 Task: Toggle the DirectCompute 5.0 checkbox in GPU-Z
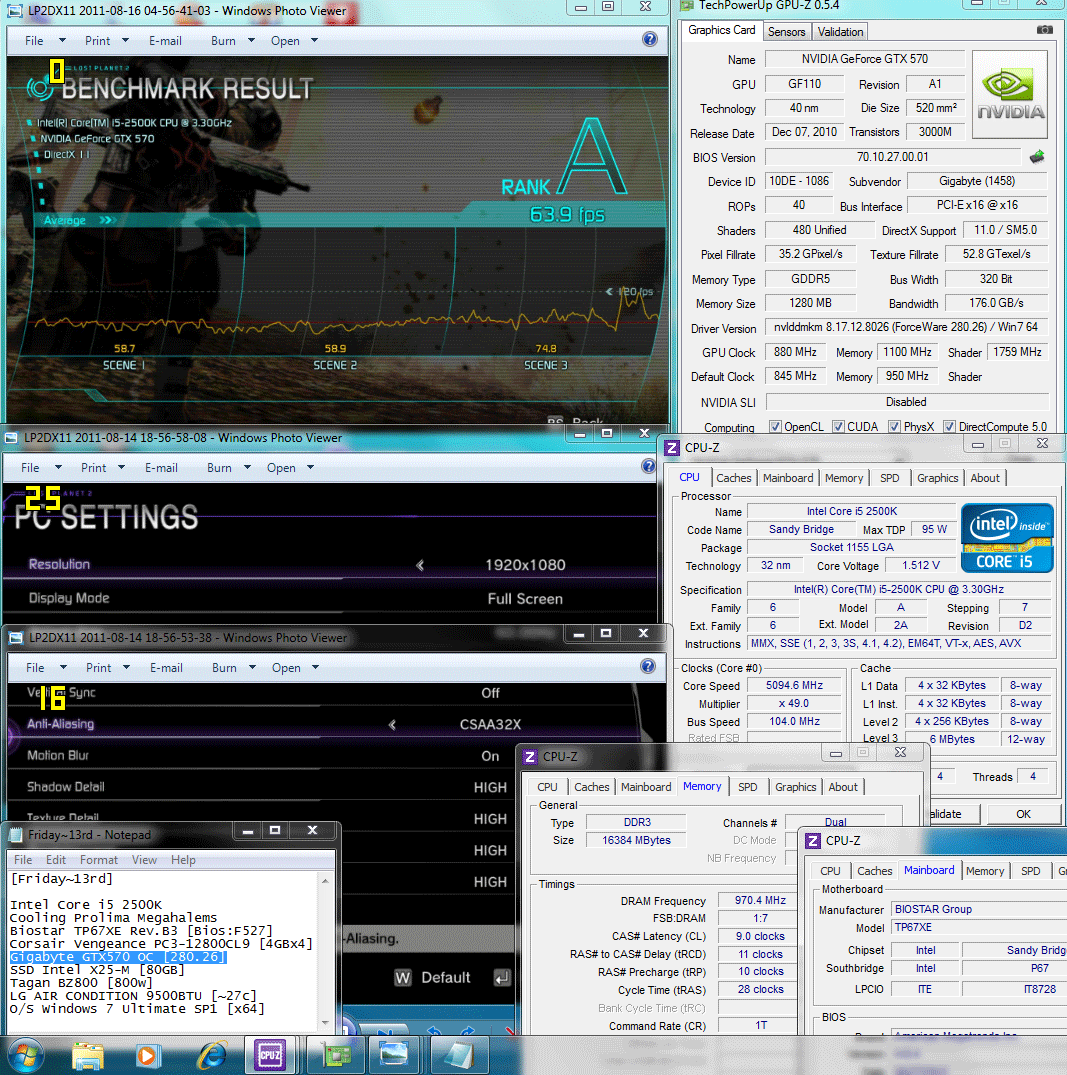(x=949, y=426)
